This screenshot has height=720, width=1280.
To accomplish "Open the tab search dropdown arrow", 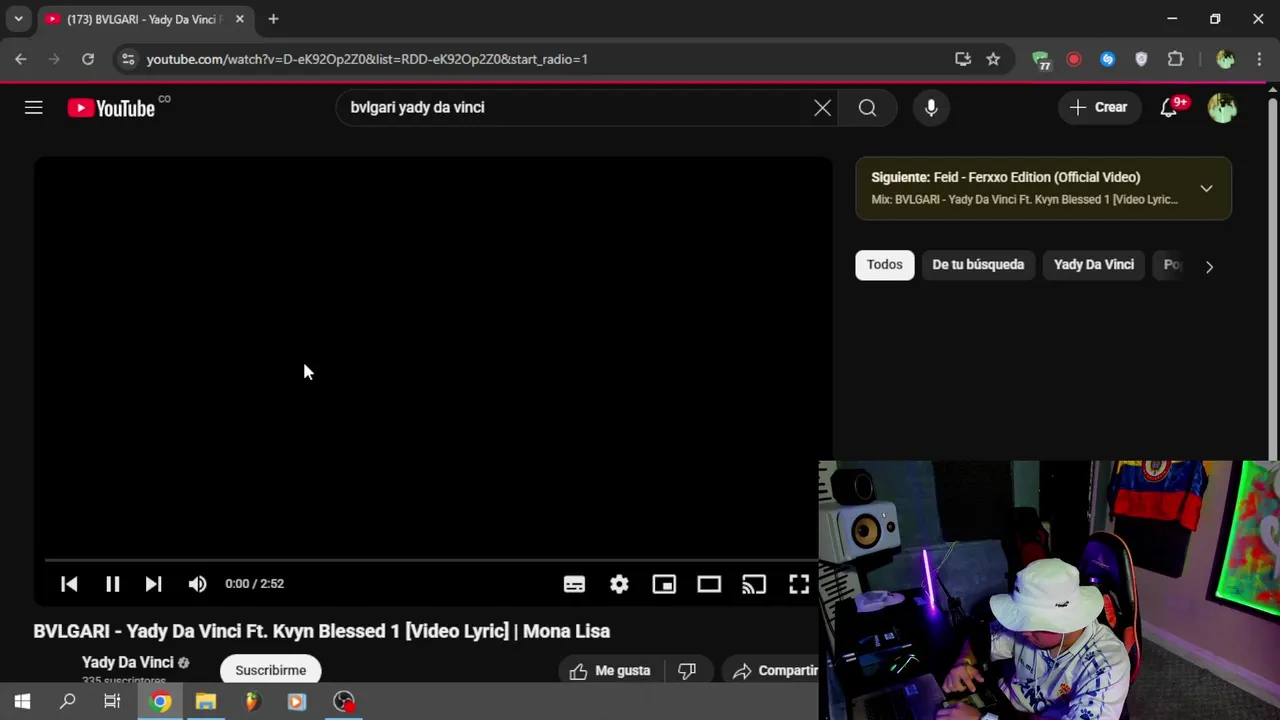I will coord(18,19).
